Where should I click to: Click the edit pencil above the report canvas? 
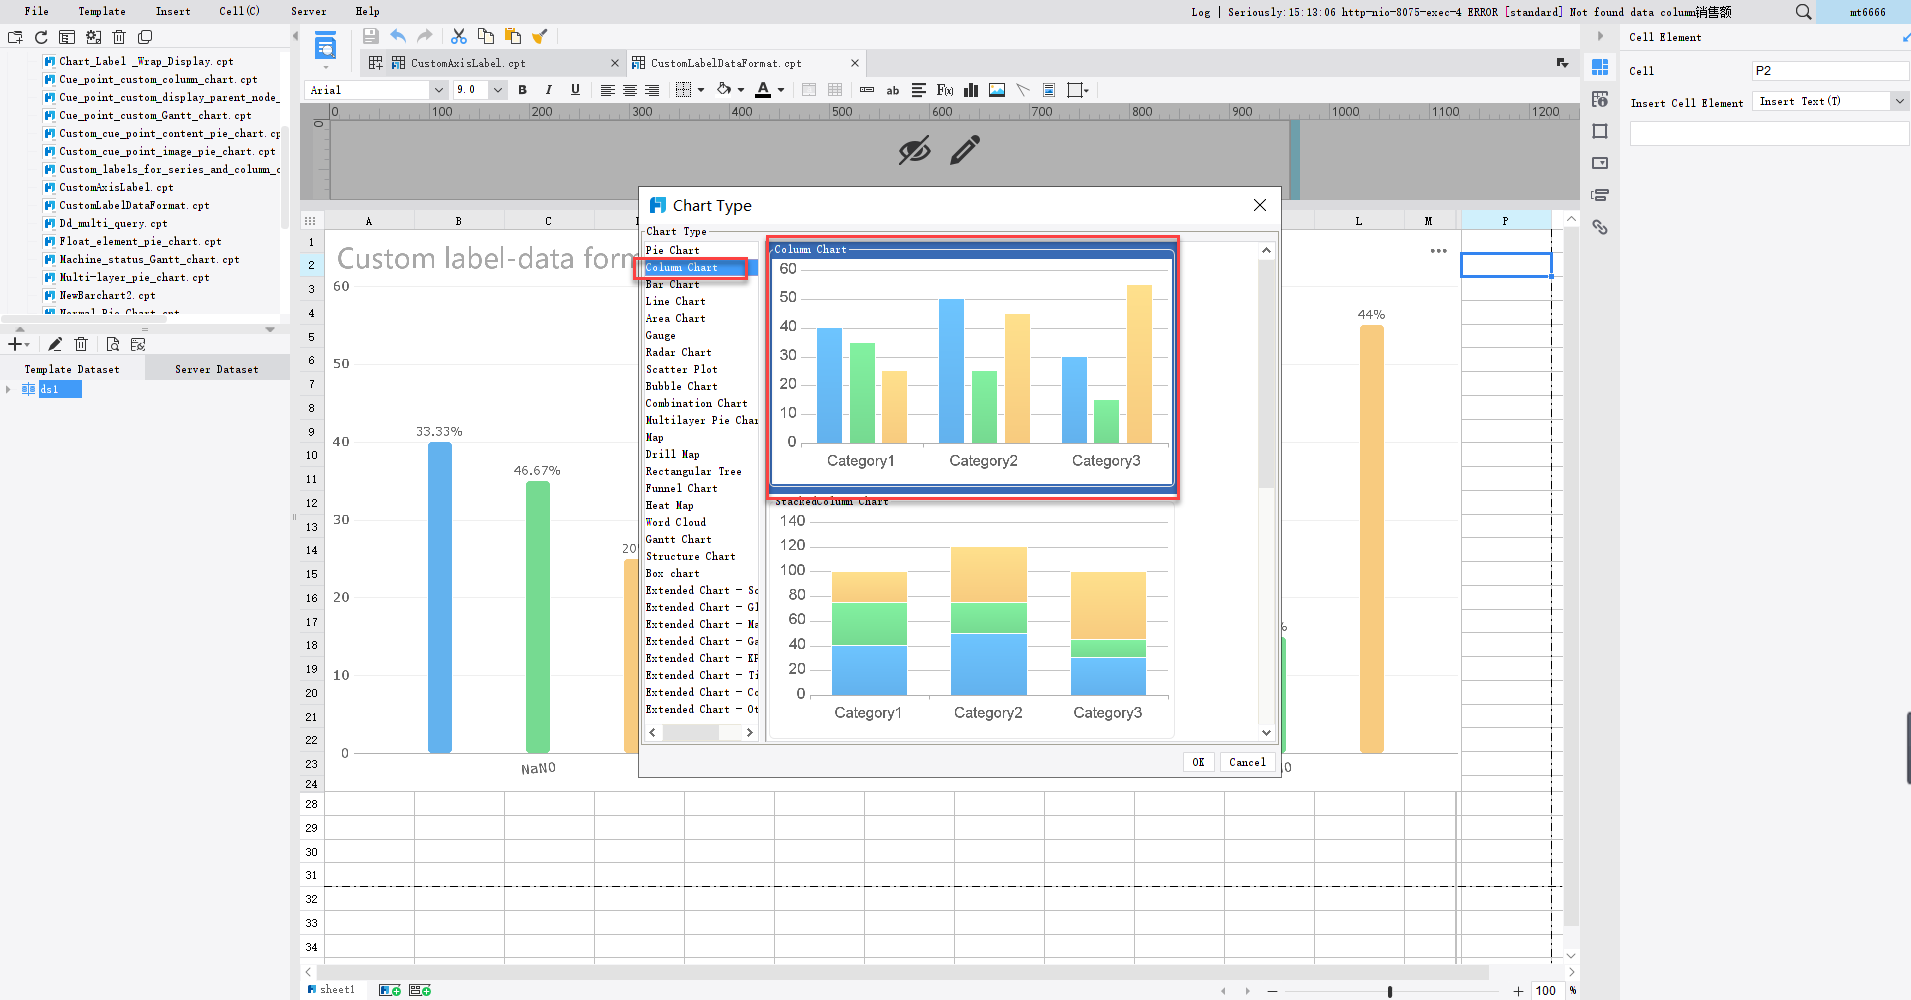coord(963,150)
